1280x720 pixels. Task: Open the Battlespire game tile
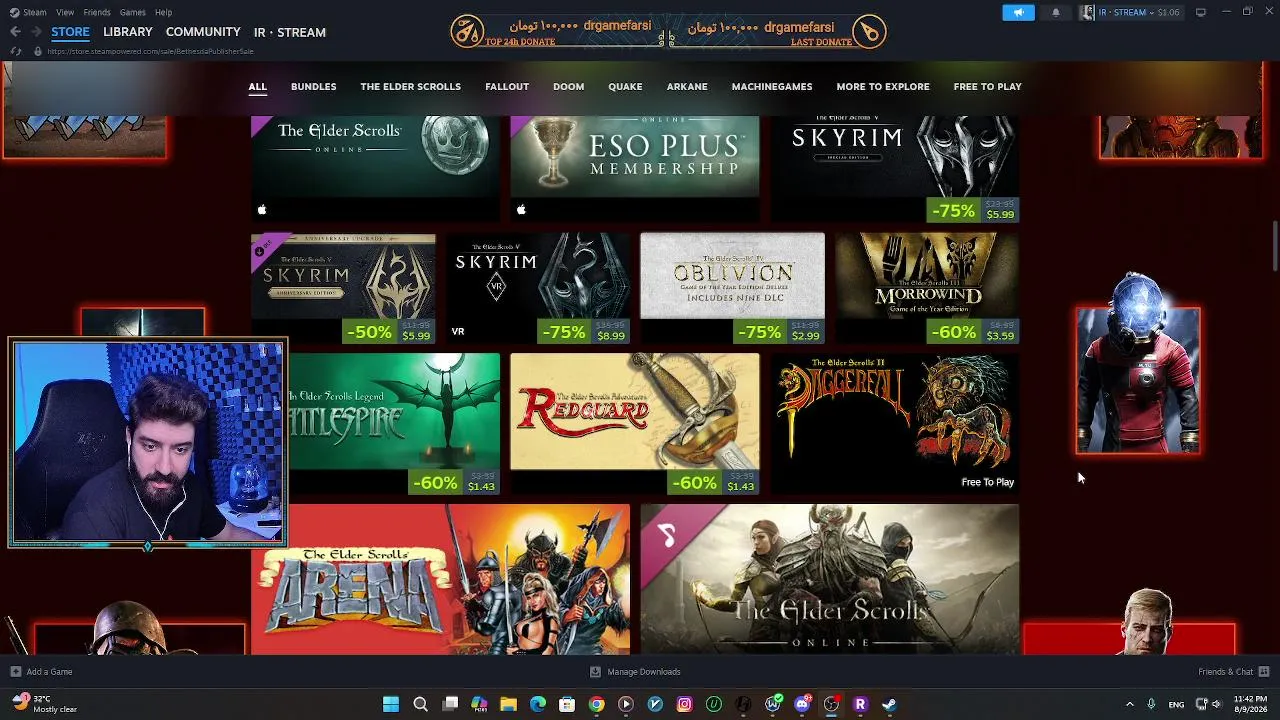pyautogui.click(x=394, y=424)
